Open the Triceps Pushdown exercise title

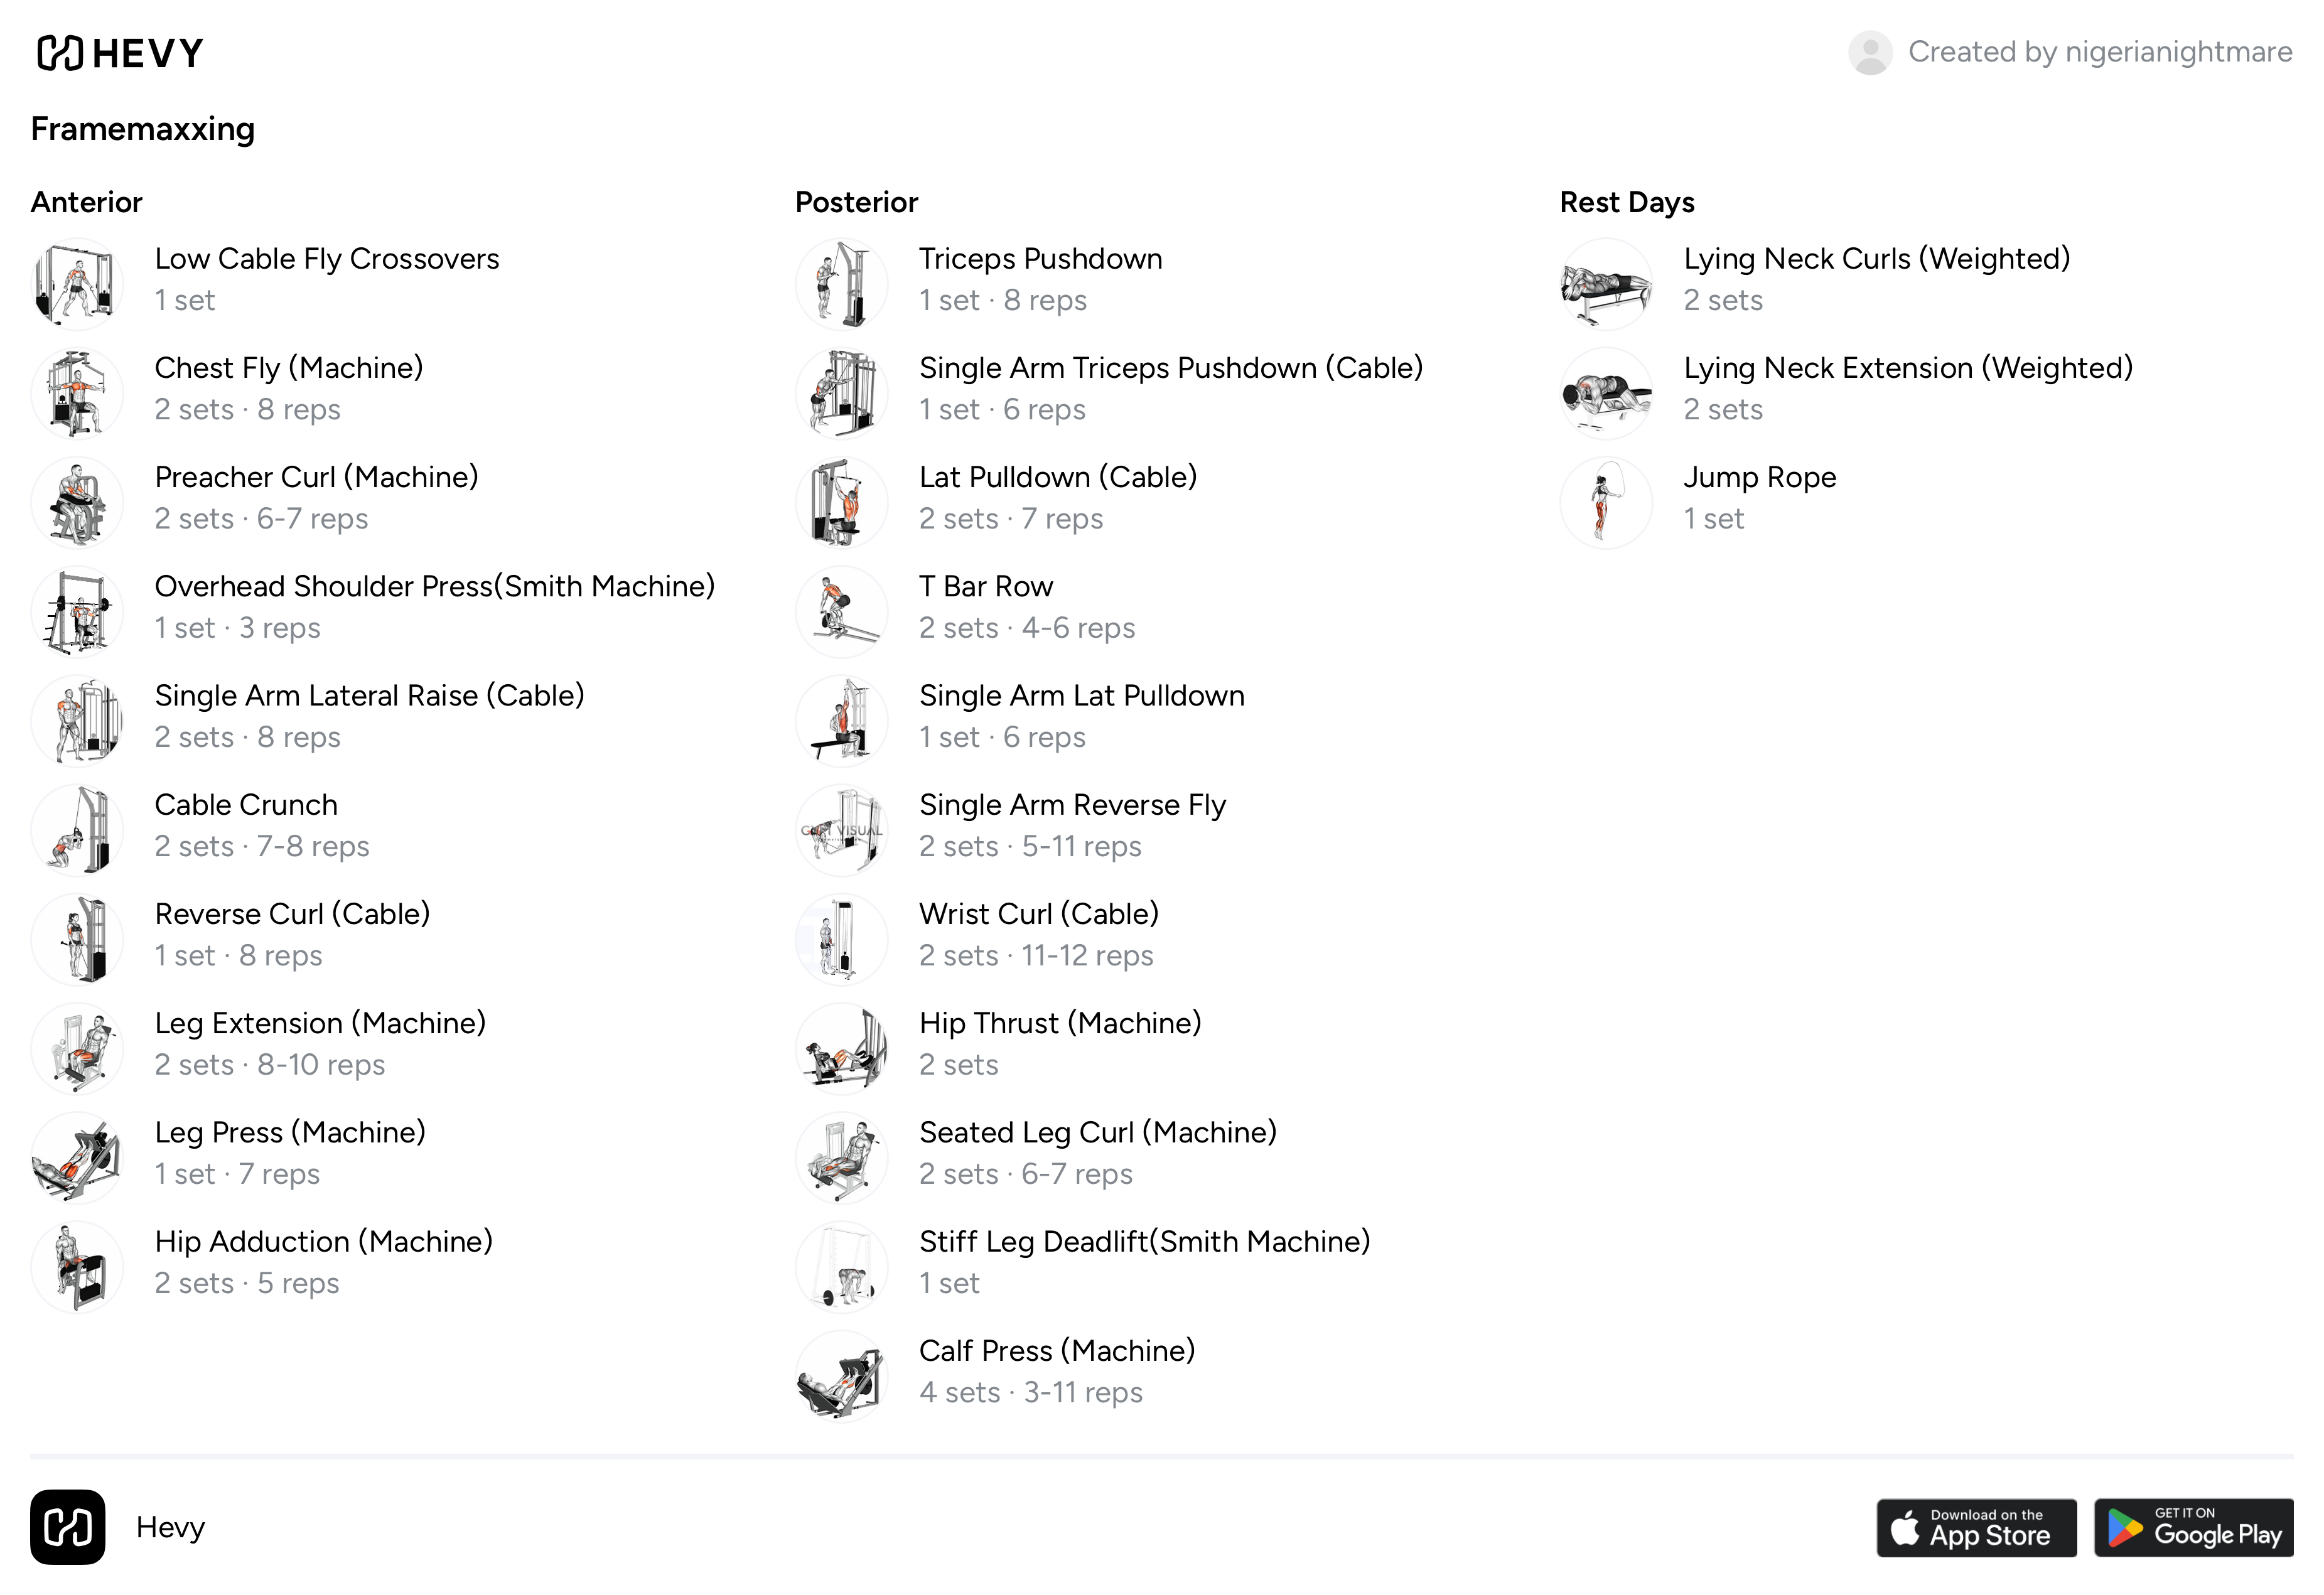click(1041, 259)
